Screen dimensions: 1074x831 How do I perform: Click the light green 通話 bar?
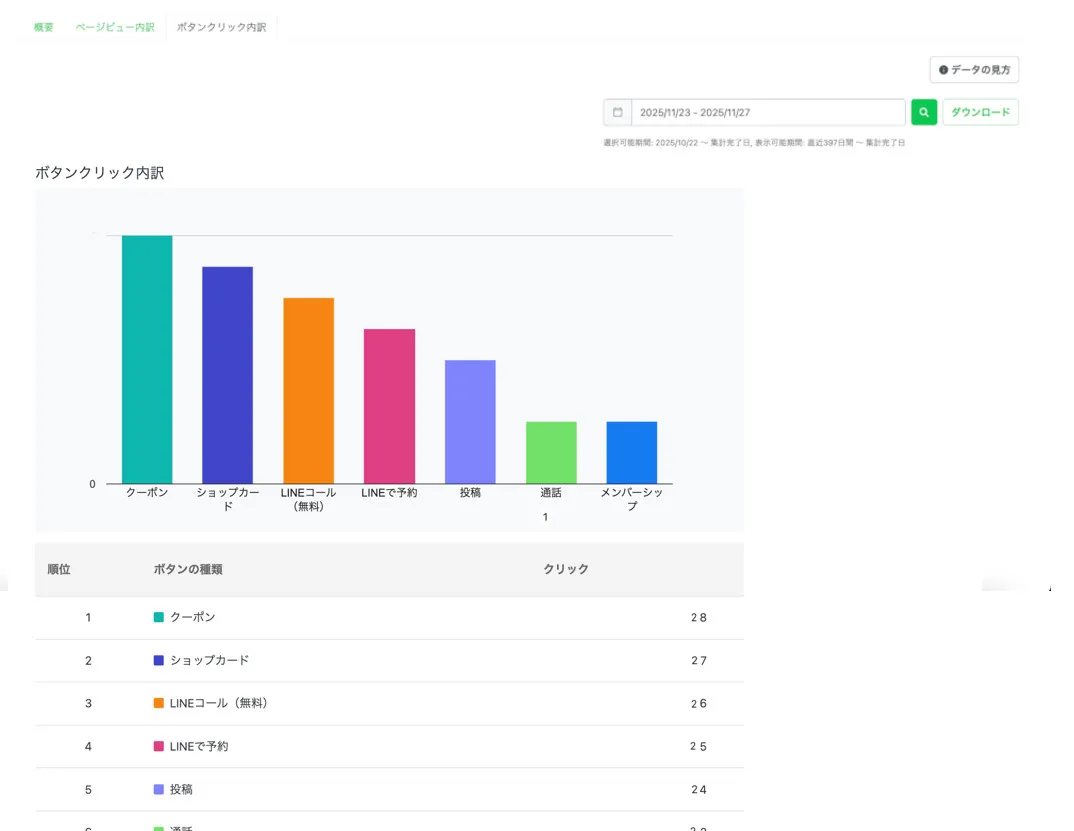click(551, 452)
